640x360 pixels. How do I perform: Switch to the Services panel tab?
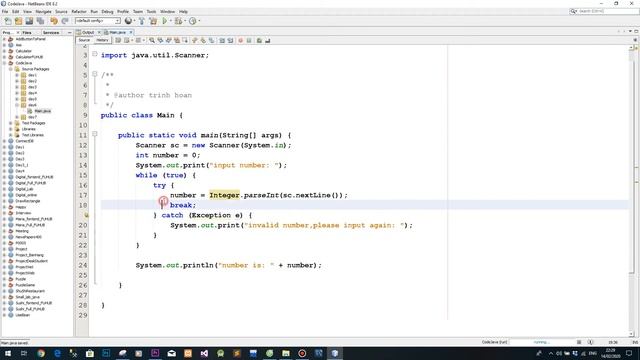pos(51,32)
